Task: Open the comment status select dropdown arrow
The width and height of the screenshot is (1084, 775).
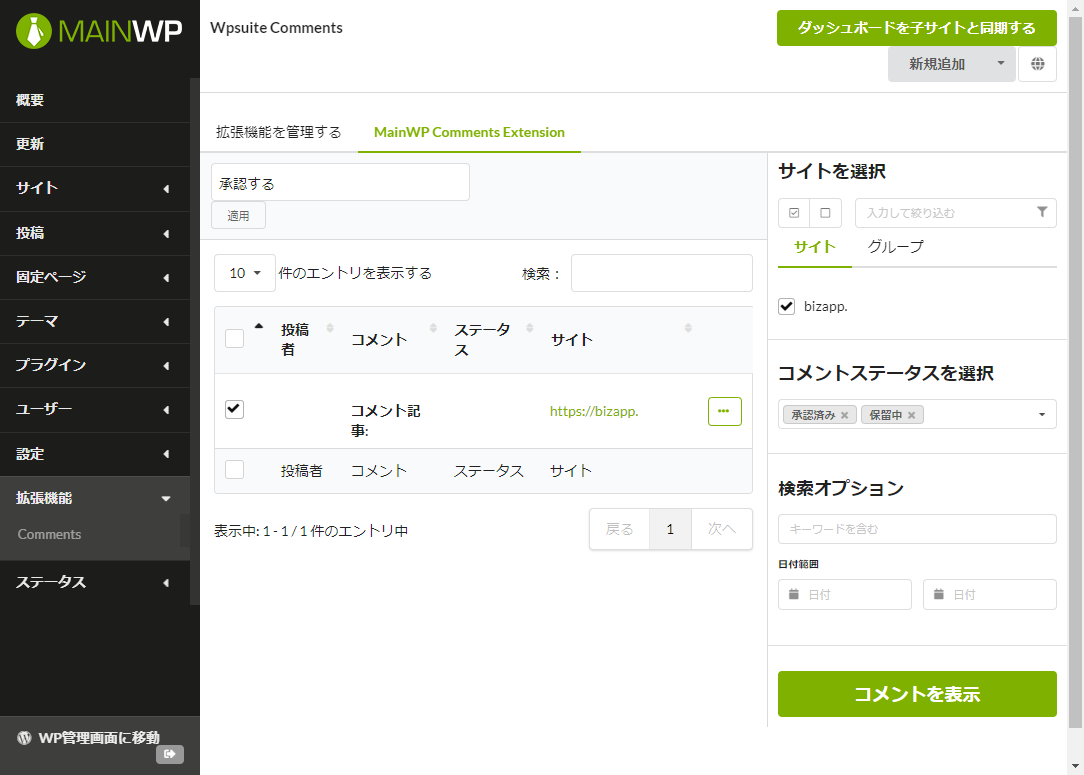Action: (1042, 415)
